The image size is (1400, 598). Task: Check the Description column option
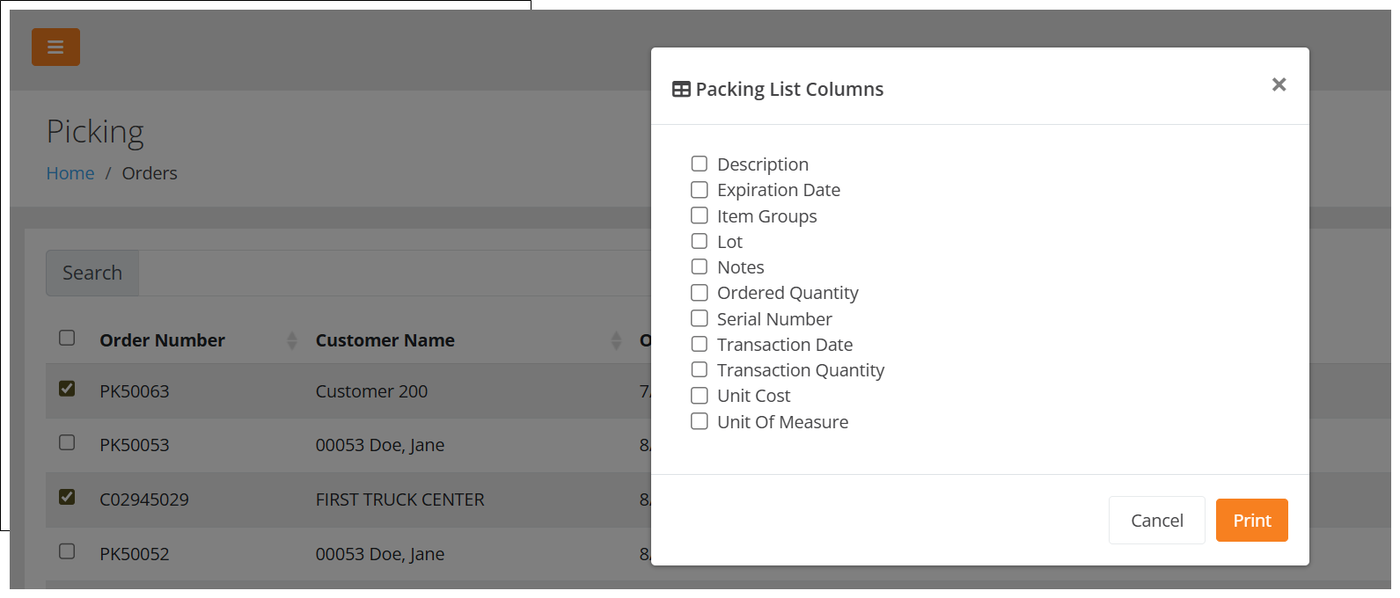coord(699,163)
